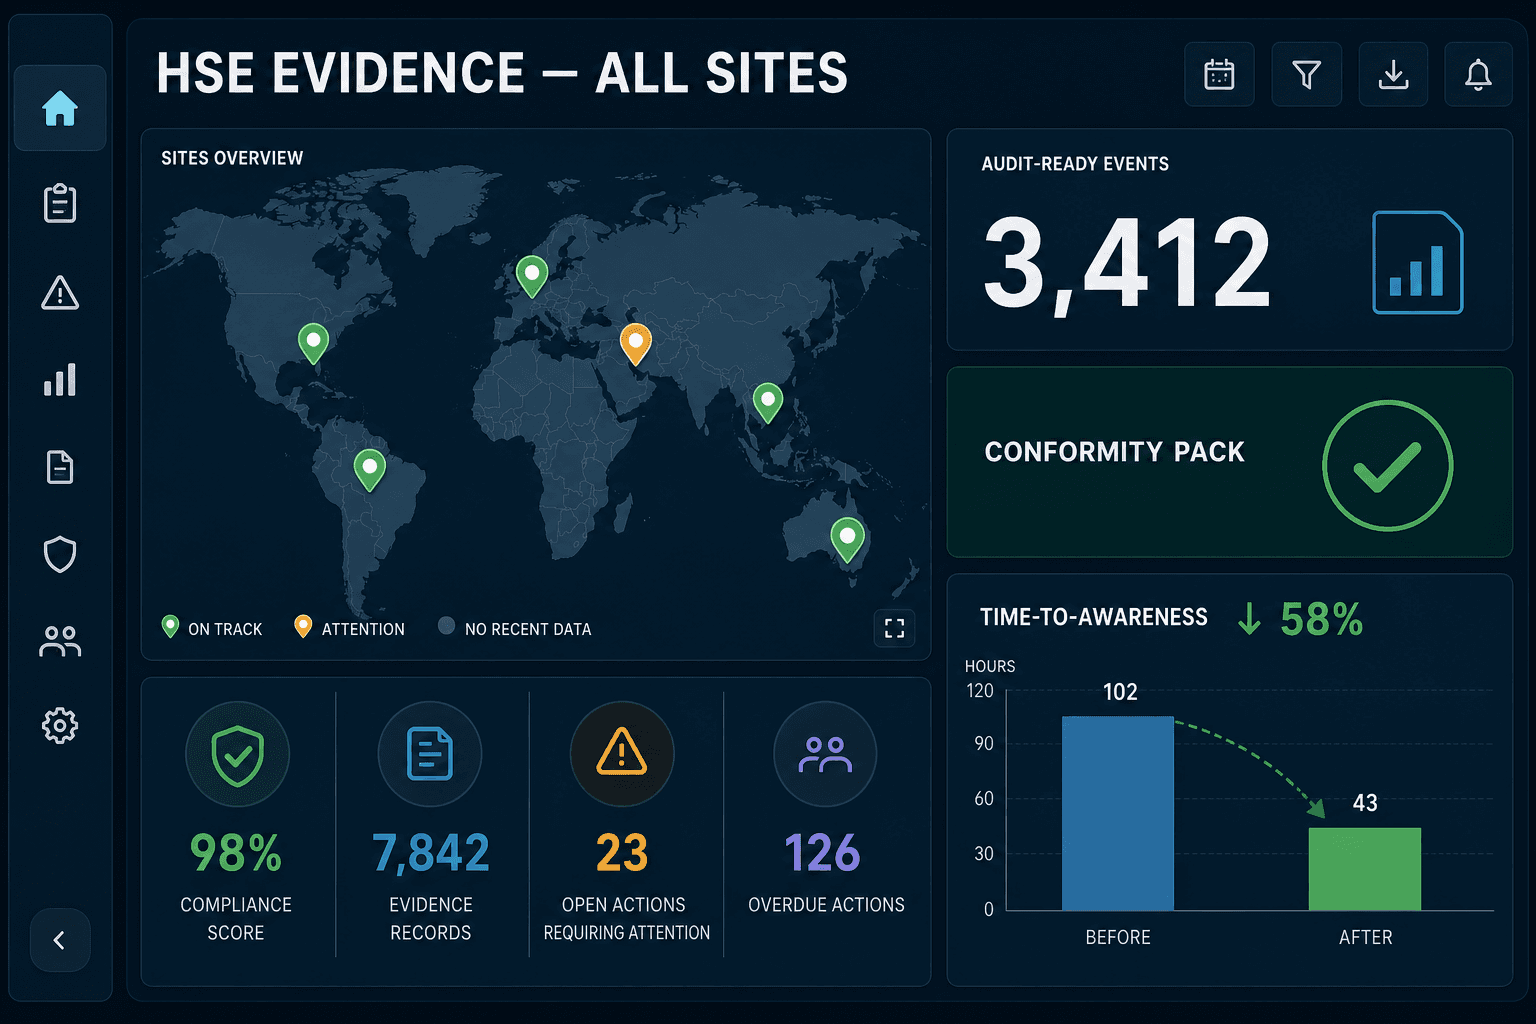Screen dimensions: 1536x1024
Task: Open the notifications bell
Action: click(1478, 75)
